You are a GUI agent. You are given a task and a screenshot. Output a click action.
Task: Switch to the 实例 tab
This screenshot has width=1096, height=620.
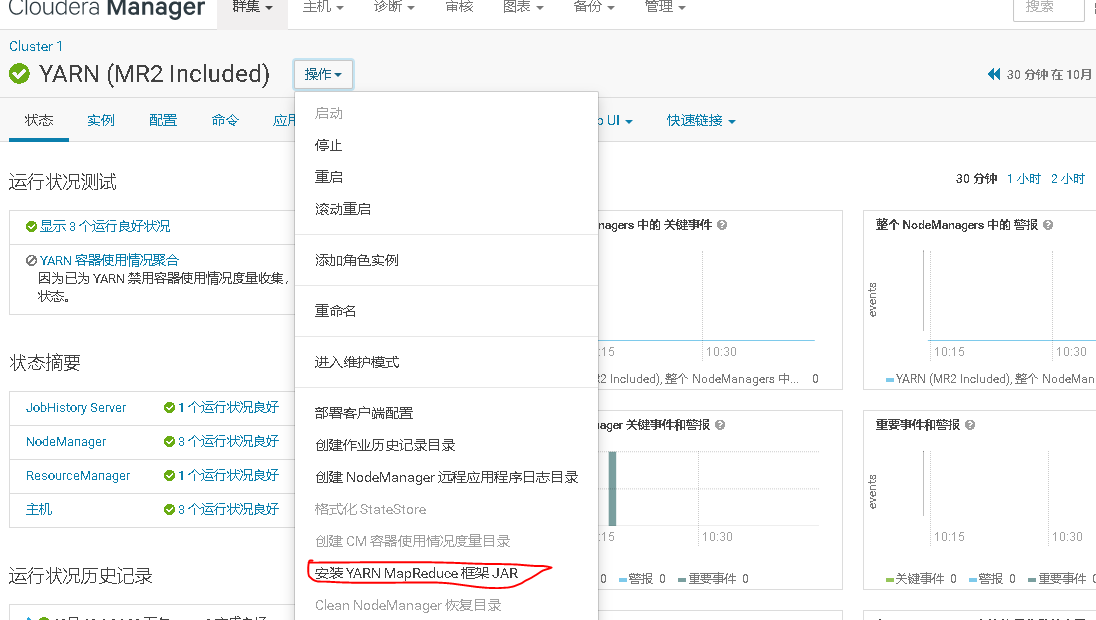click(100, 119)
